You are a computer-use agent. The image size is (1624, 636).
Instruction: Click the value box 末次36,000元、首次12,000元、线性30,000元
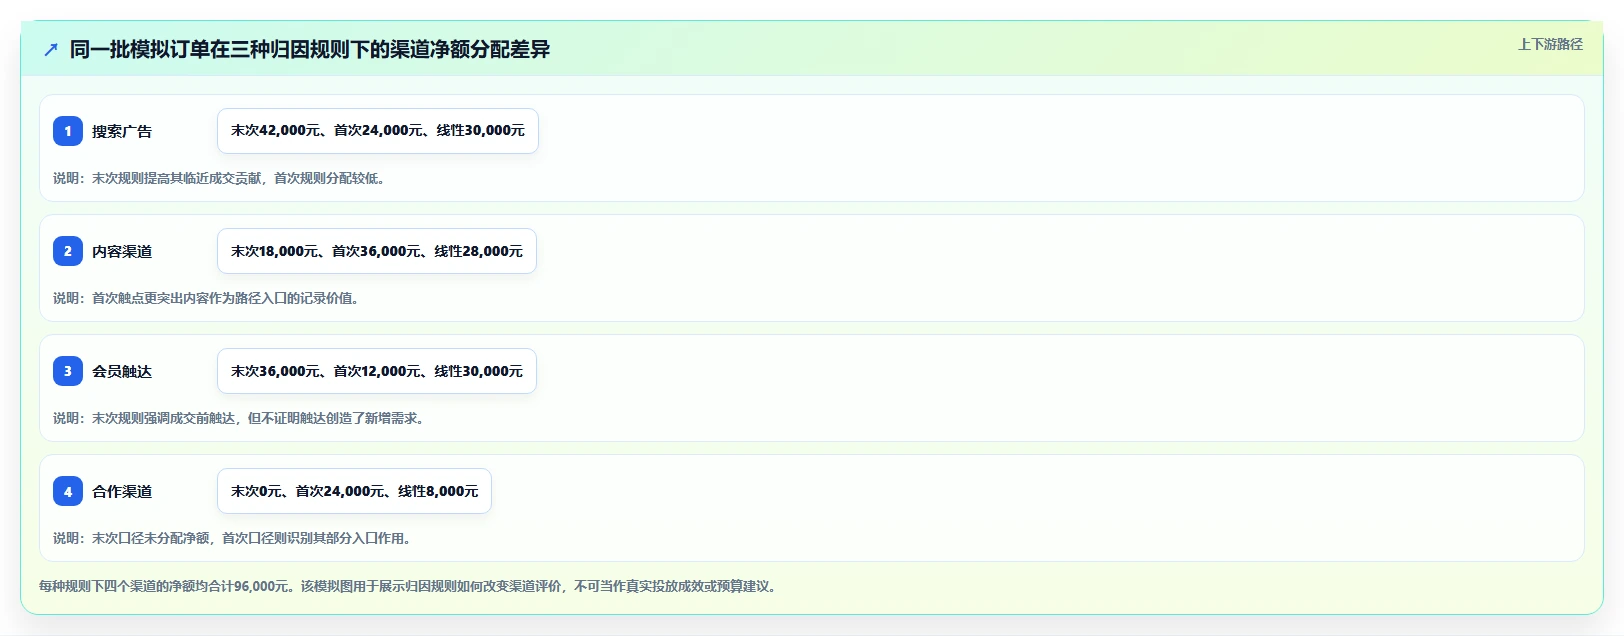pyautogui.click(x=377, y=371)
